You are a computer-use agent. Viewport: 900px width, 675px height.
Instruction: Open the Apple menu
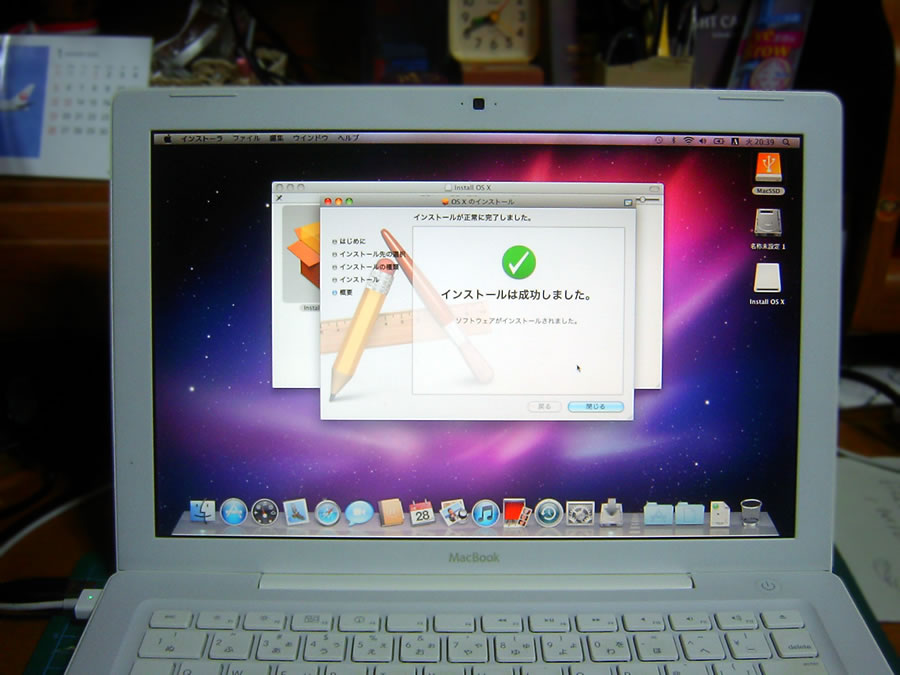pyautogui.click(x=168, y=139)
